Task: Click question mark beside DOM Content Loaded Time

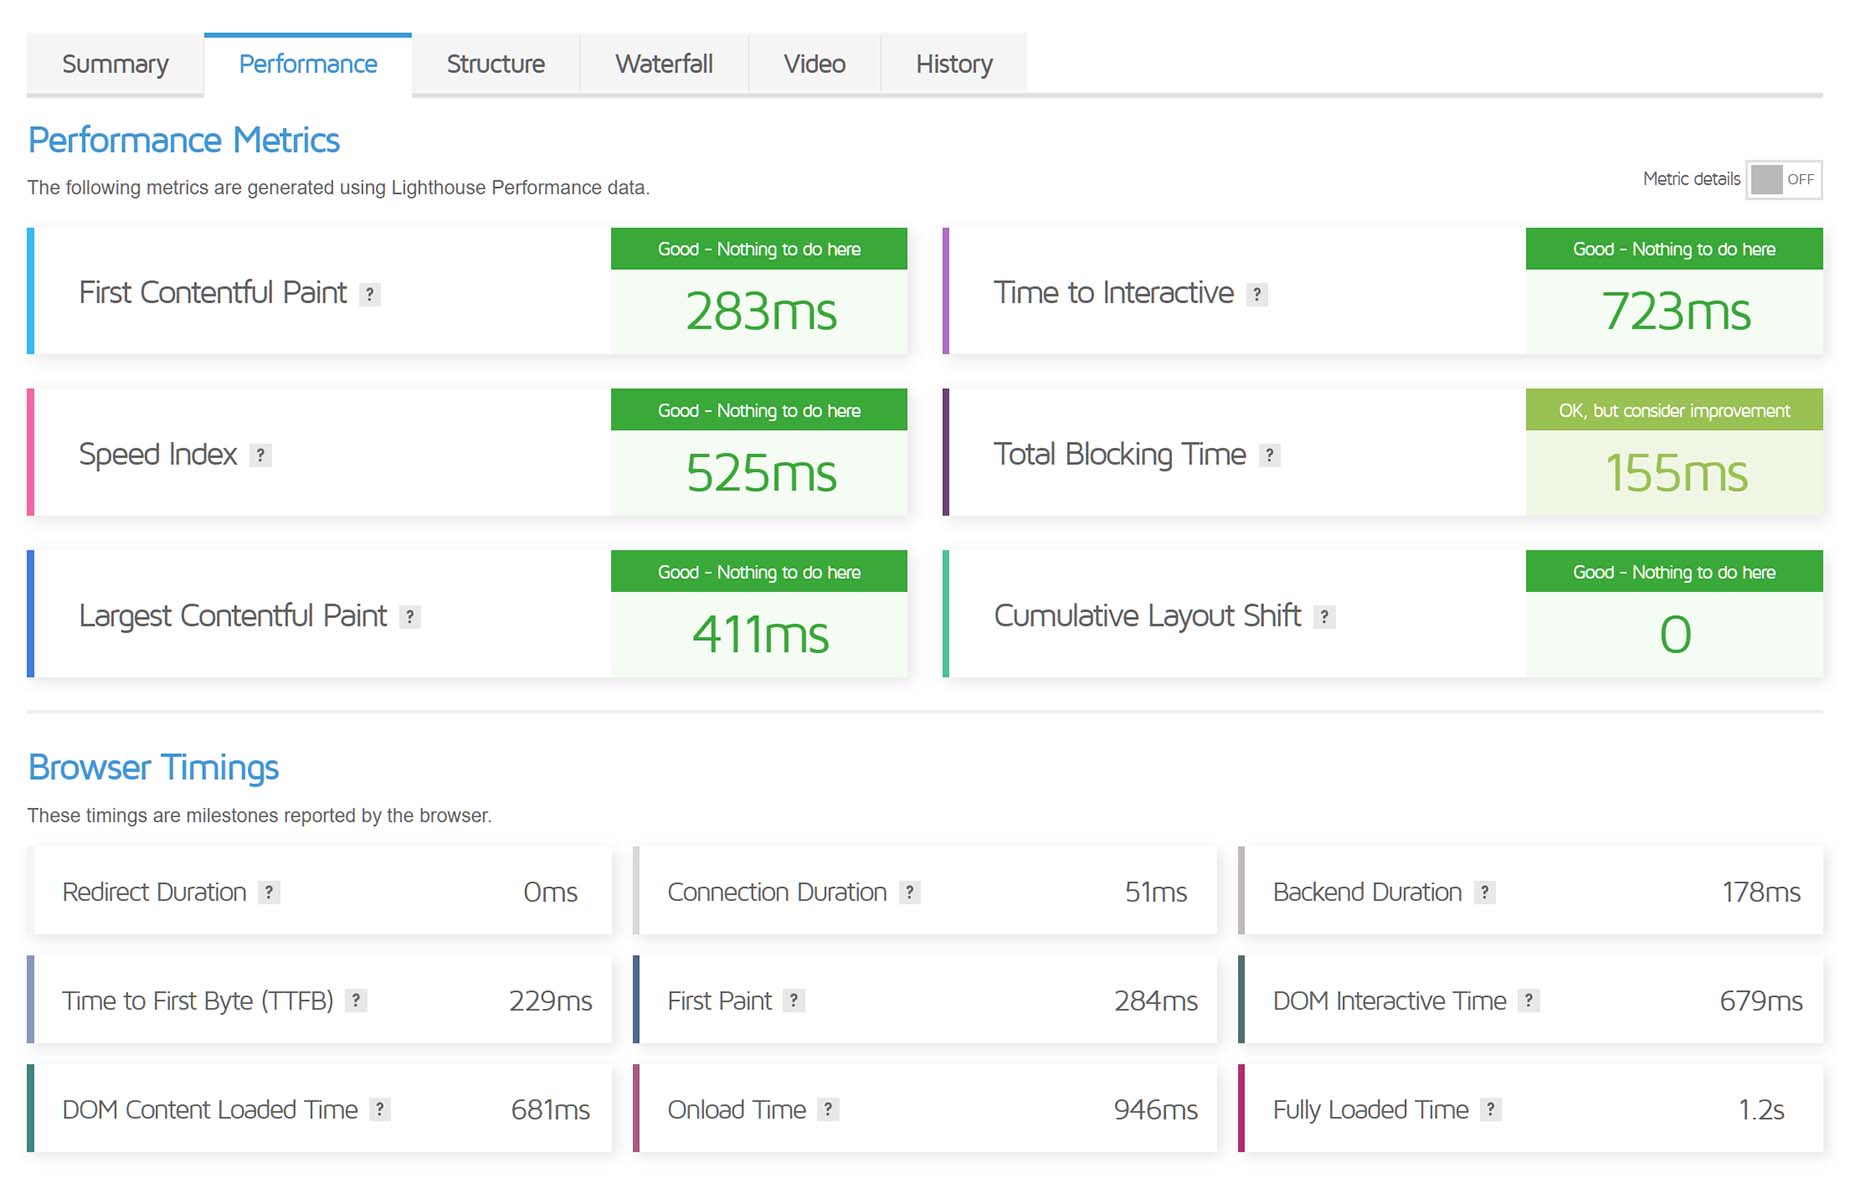Action: click(x=380, y=1109)
